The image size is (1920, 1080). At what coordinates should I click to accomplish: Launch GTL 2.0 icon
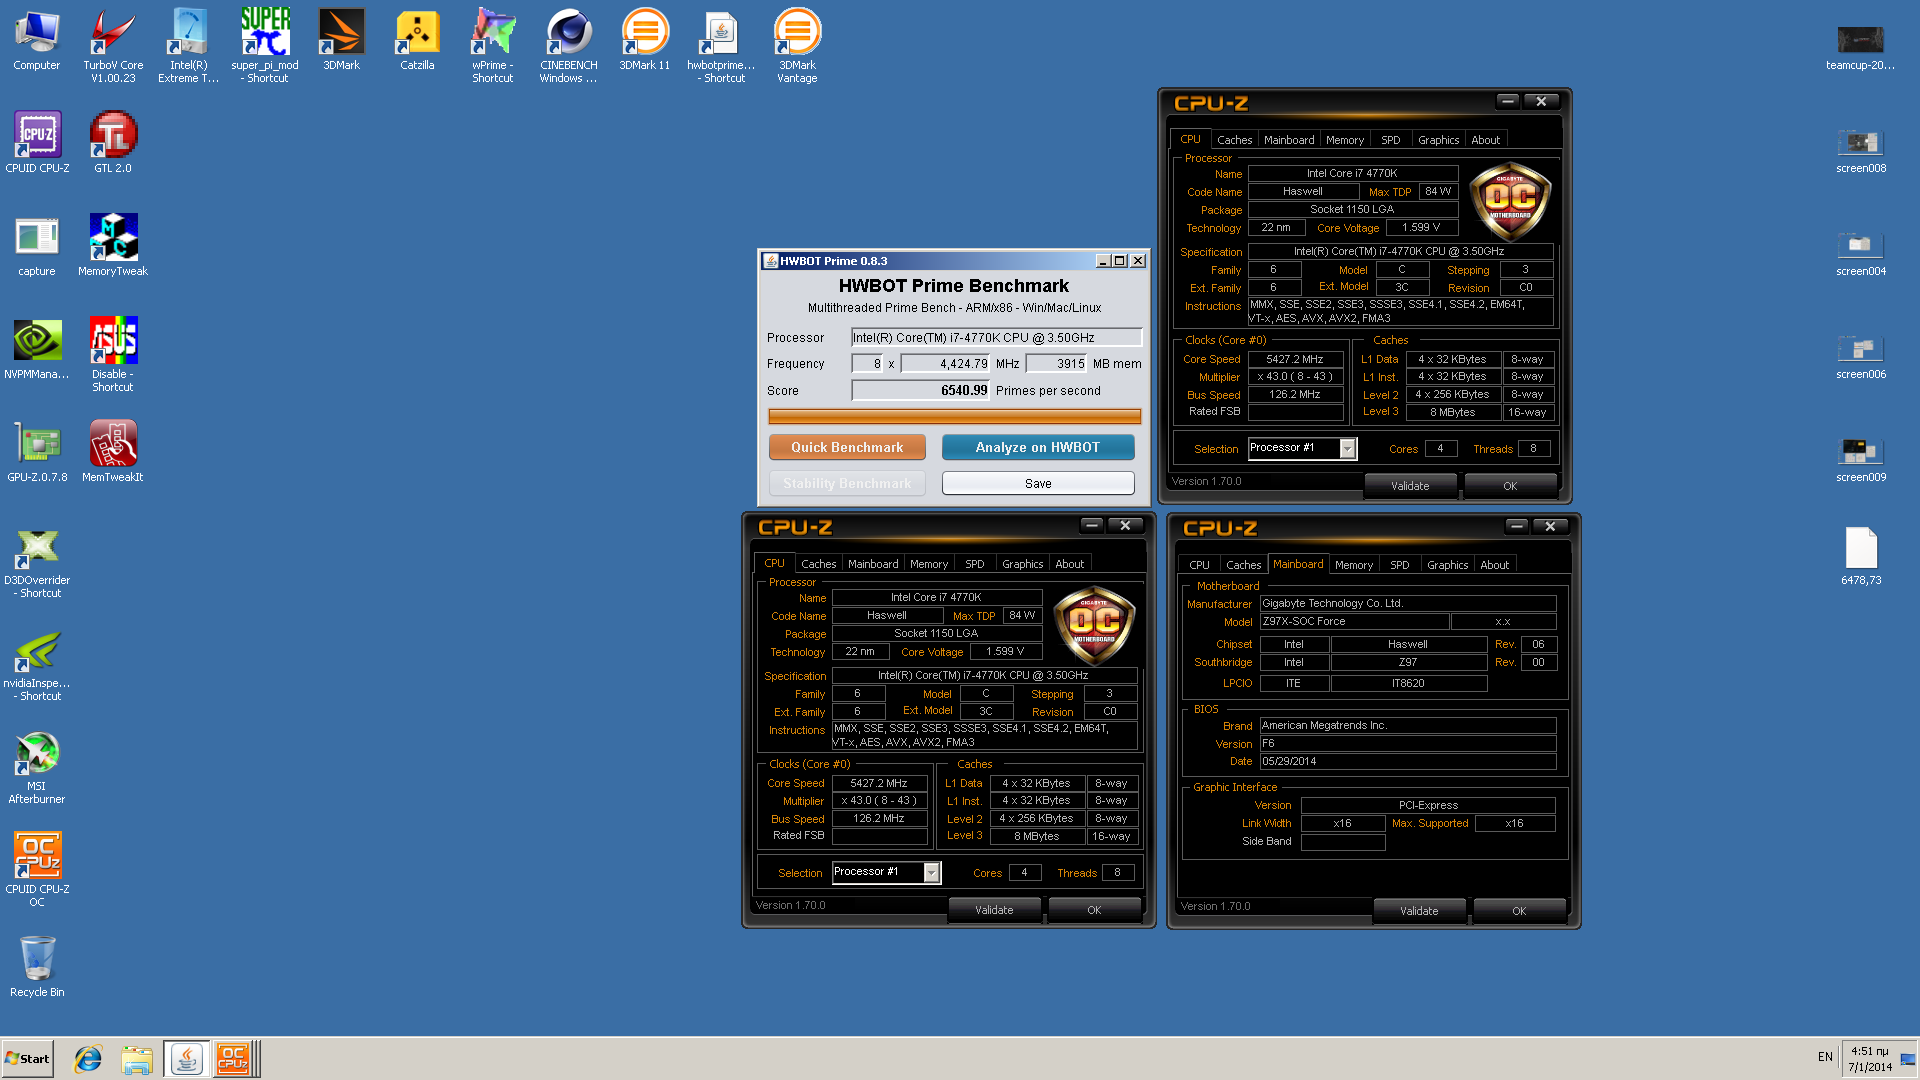[x=113, y=142]
